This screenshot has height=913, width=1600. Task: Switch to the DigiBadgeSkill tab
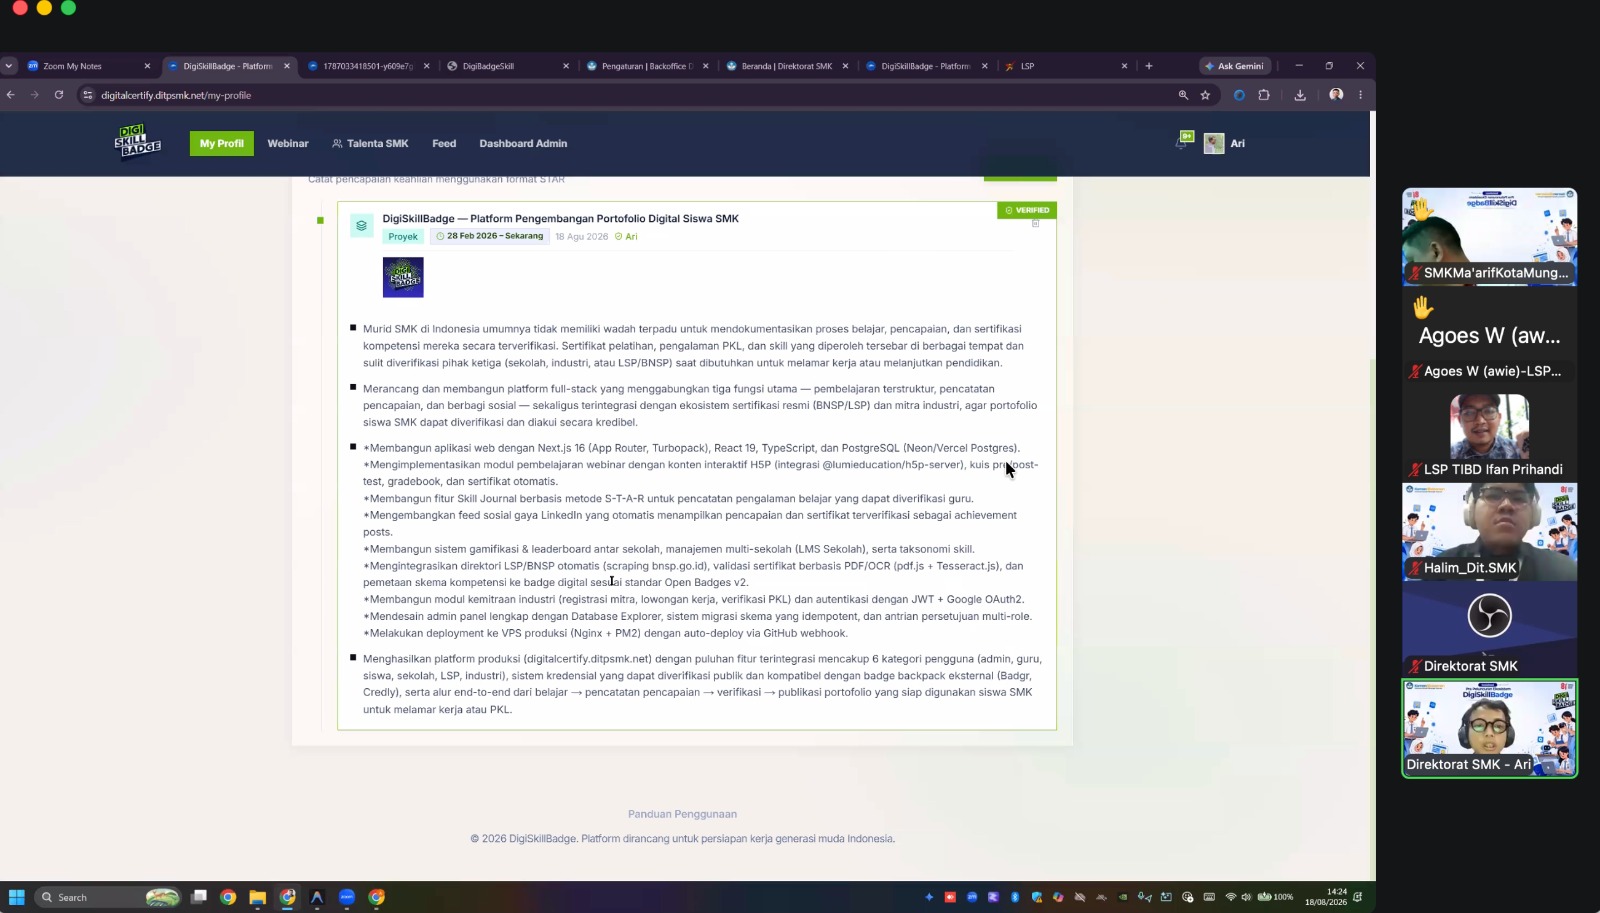(x=508, y=66)
